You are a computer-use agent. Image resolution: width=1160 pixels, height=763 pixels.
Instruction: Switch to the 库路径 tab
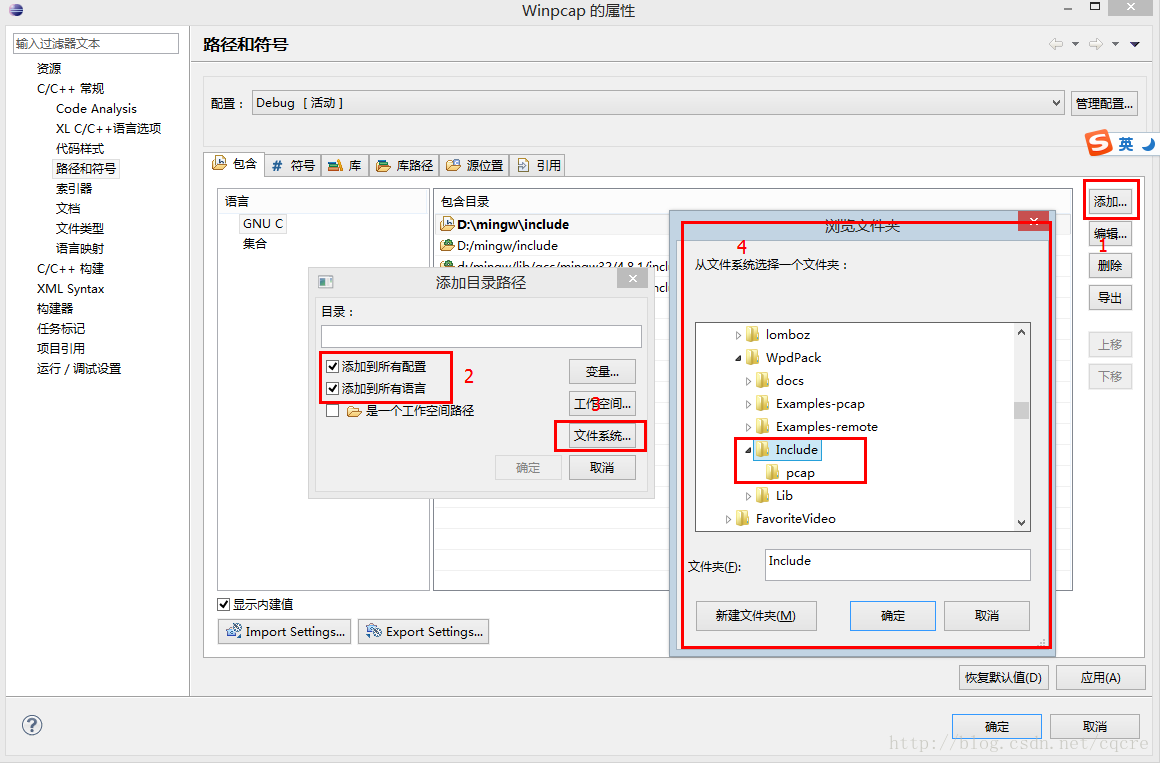(404, 165)
